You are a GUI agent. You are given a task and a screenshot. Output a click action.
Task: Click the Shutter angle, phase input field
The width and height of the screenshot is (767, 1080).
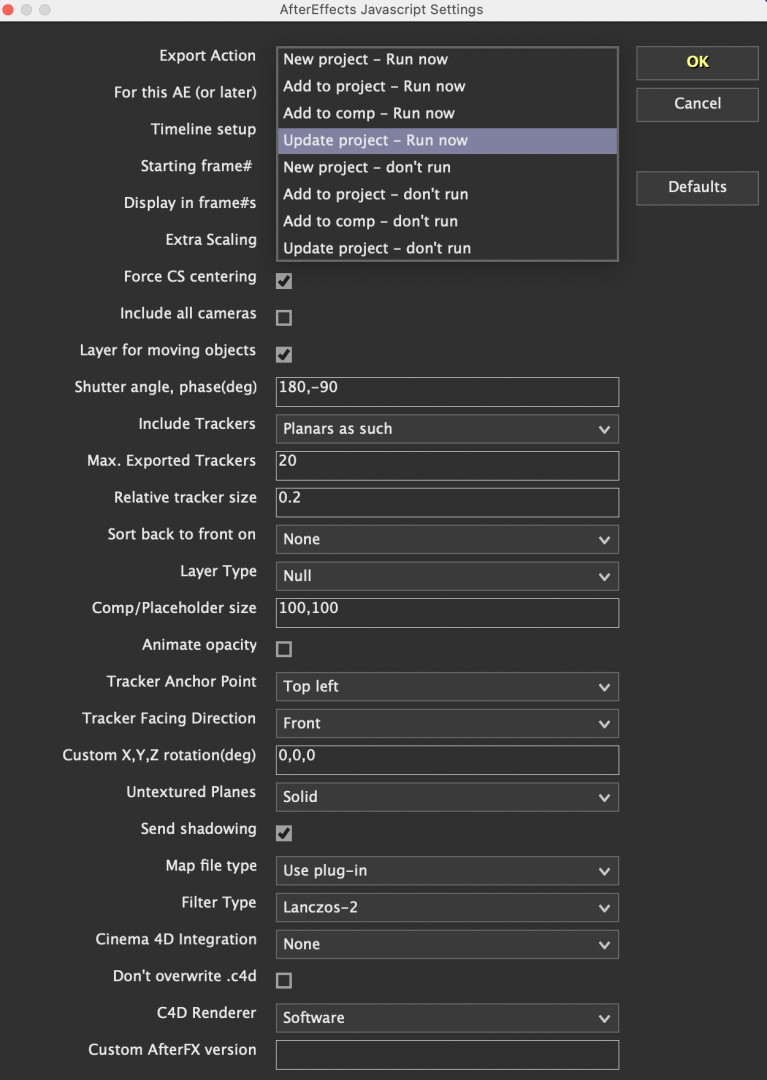tap(447, 391)
